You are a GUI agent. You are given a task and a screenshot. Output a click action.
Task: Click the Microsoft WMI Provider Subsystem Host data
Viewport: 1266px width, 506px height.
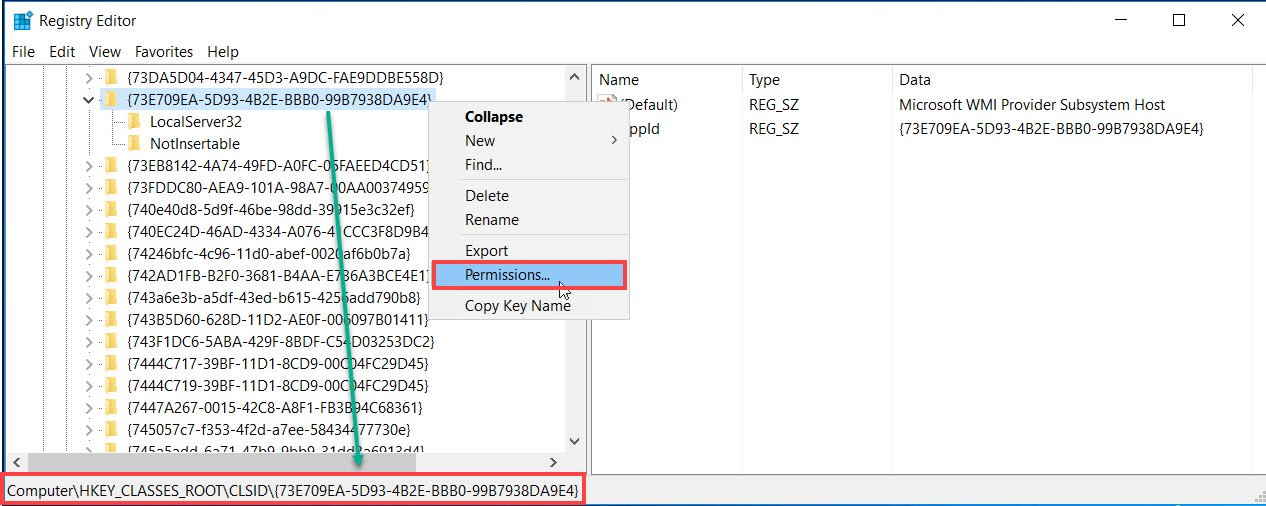(x=1032, y=104)
